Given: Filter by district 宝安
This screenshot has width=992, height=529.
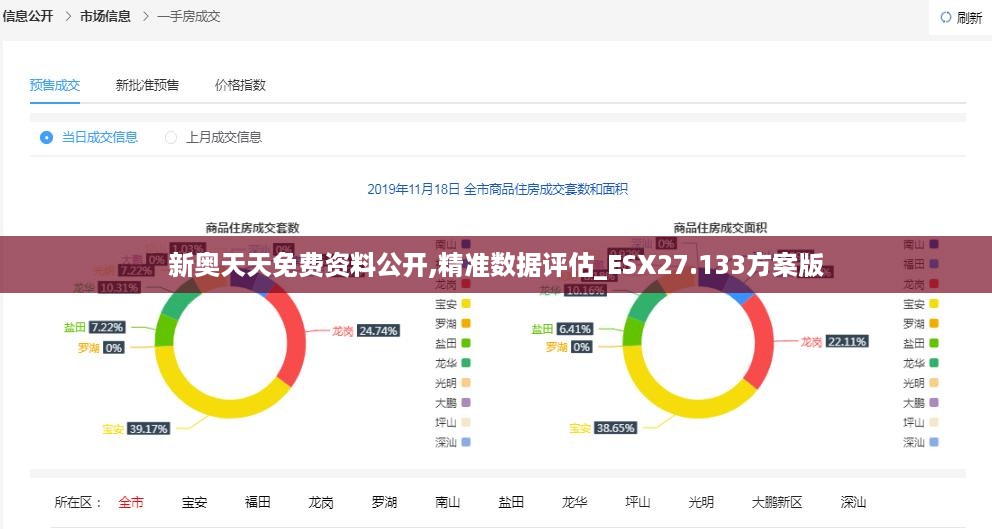Looking at the screenshot, I should pos(194,502).
